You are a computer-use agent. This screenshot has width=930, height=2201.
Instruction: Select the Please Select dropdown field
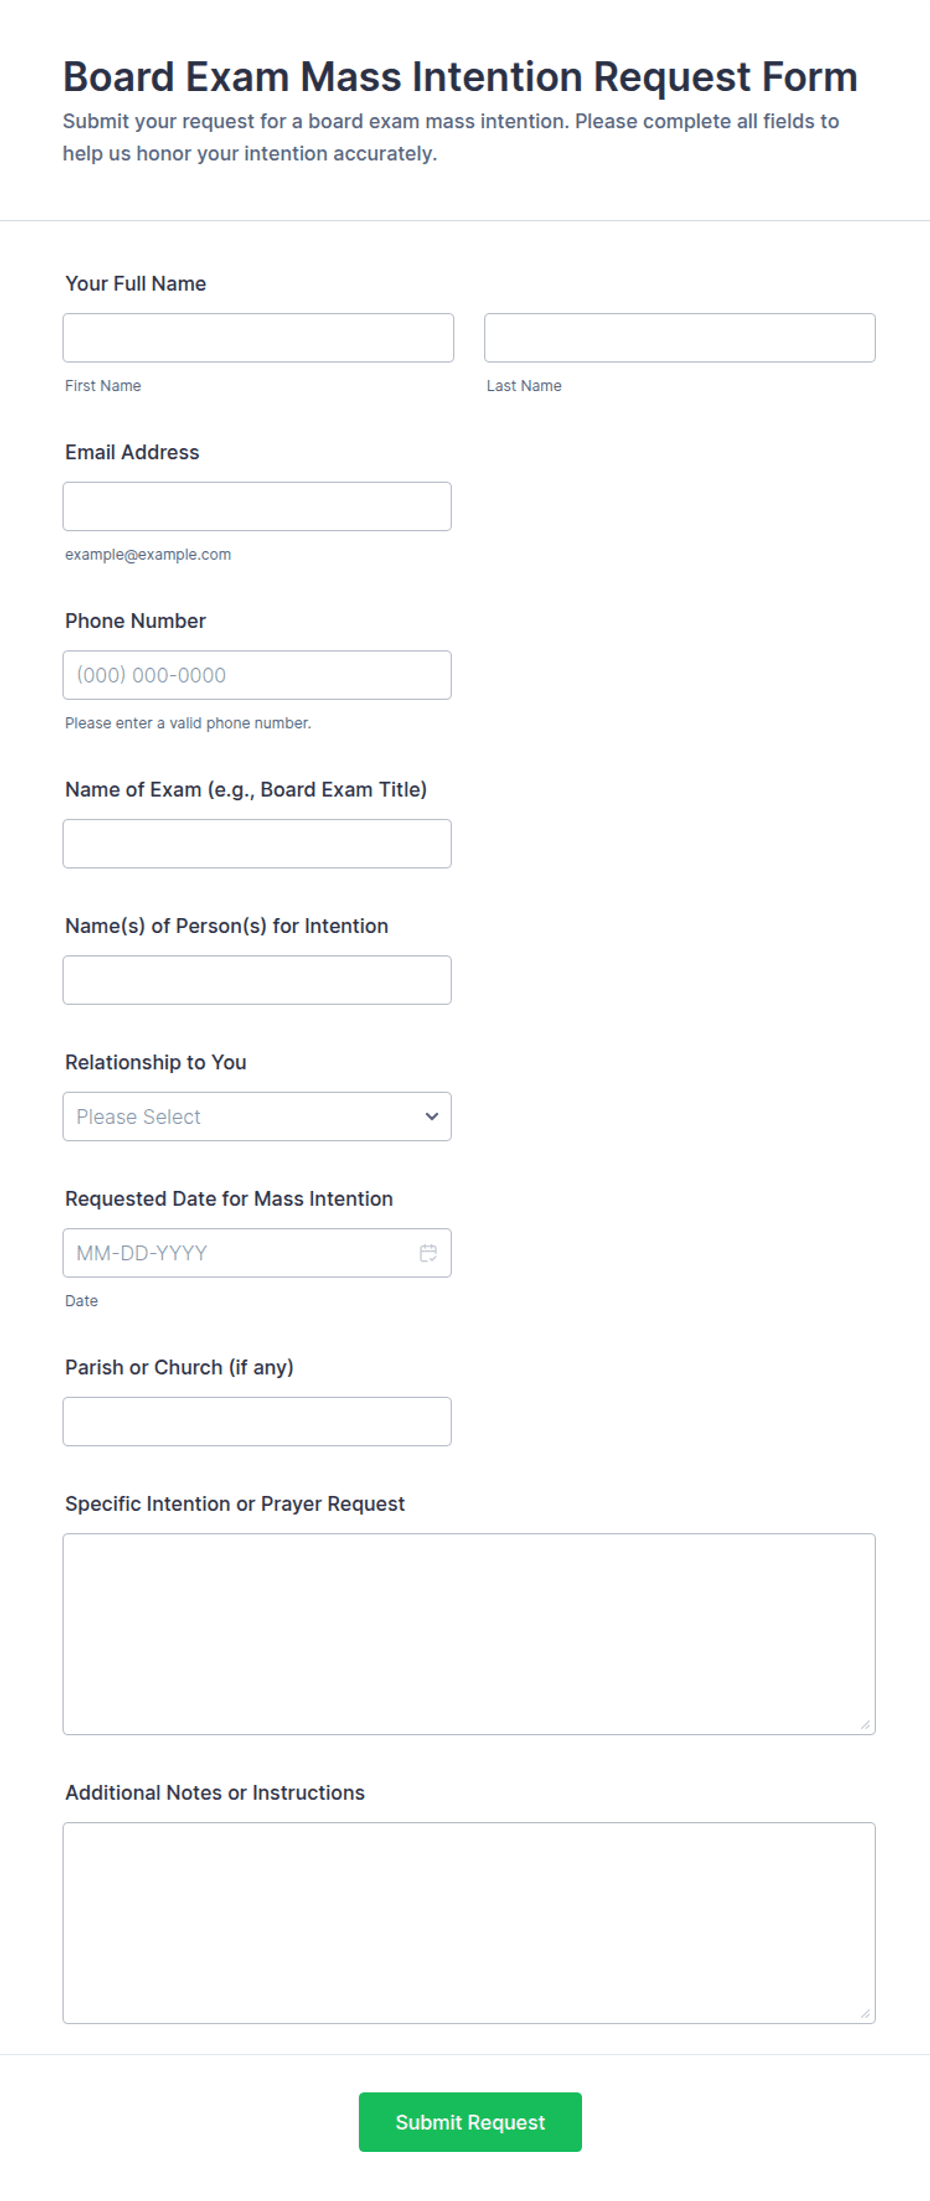click(x=257, y=1116)
